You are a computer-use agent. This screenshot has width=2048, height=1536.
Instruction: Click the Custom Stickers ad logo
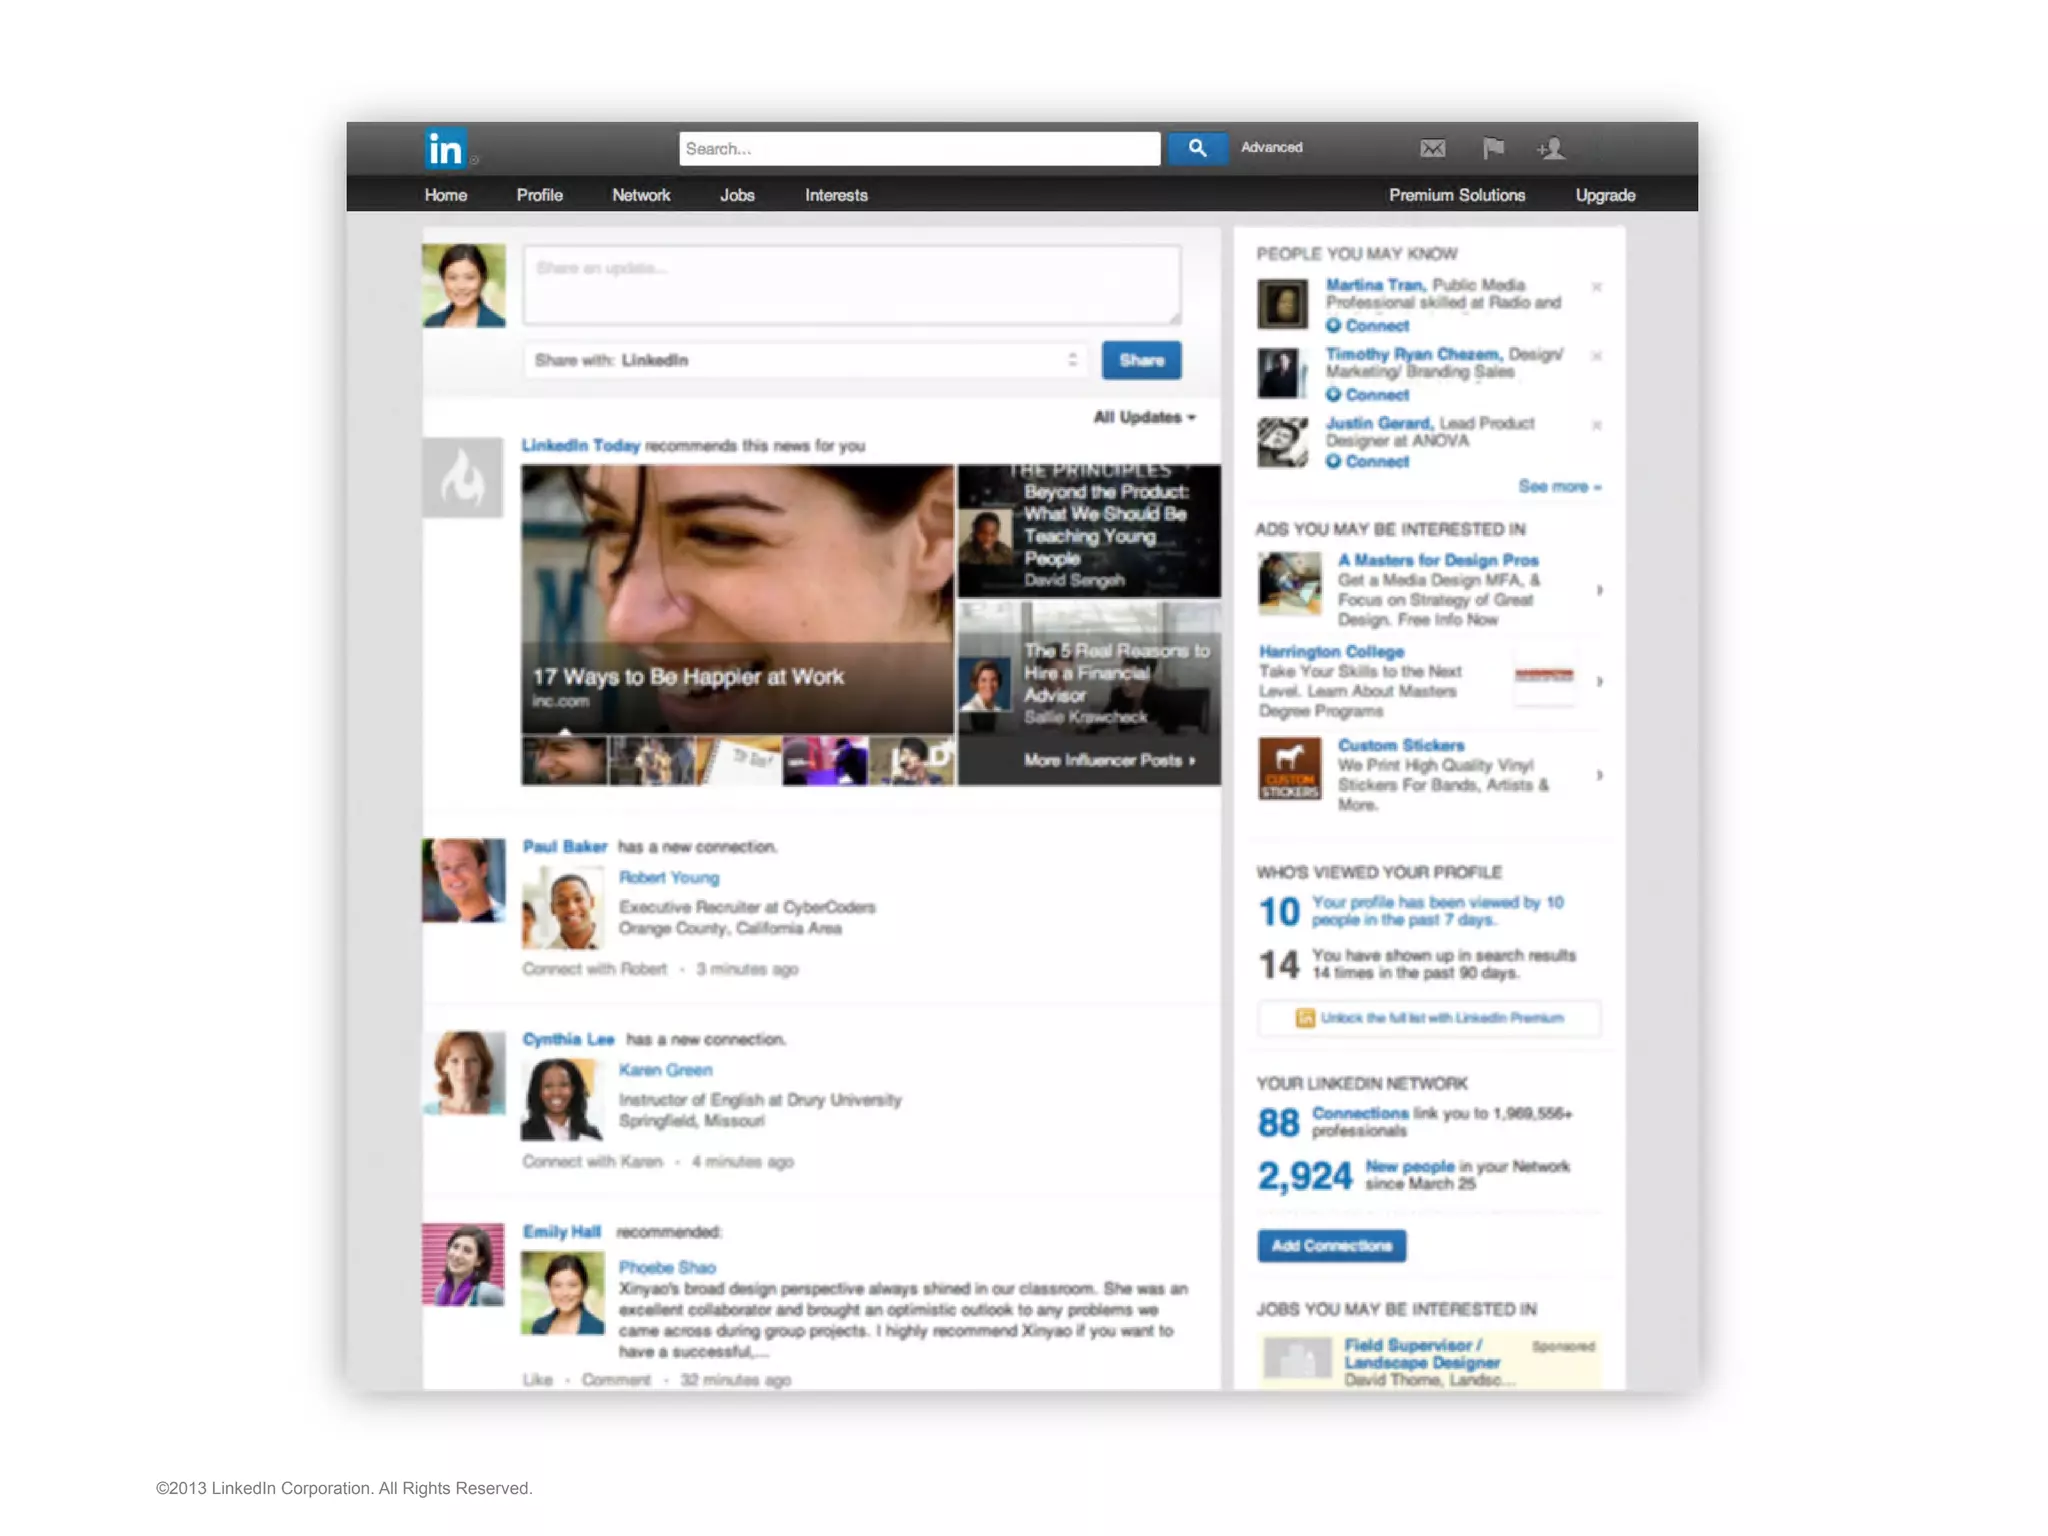pos(1289,768)
